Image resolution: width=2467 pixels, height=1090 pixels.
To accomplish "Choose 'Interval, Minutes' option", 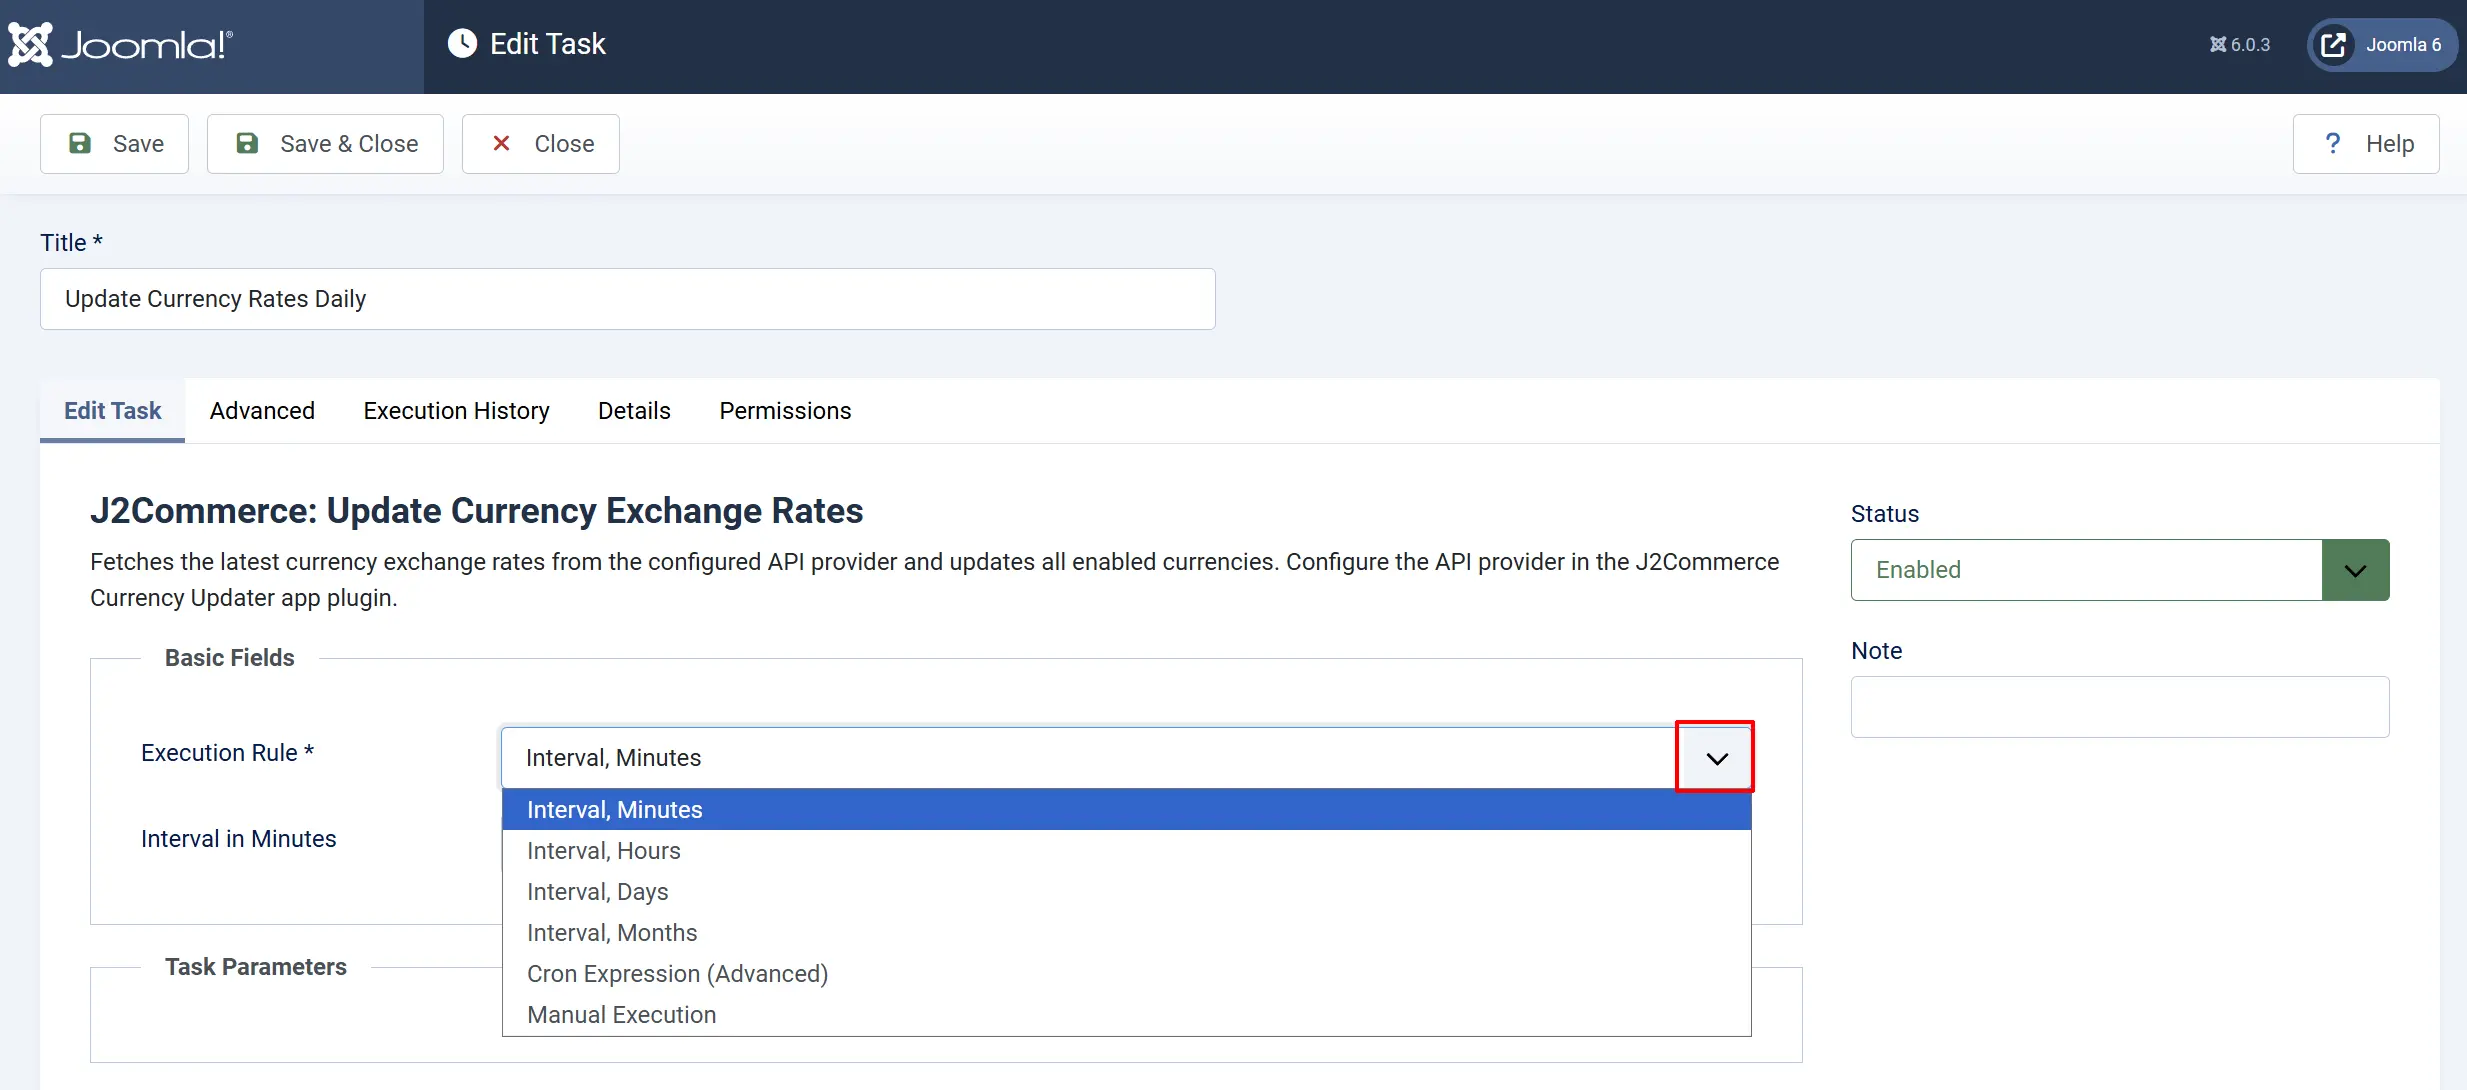I will coord(1127,810).
